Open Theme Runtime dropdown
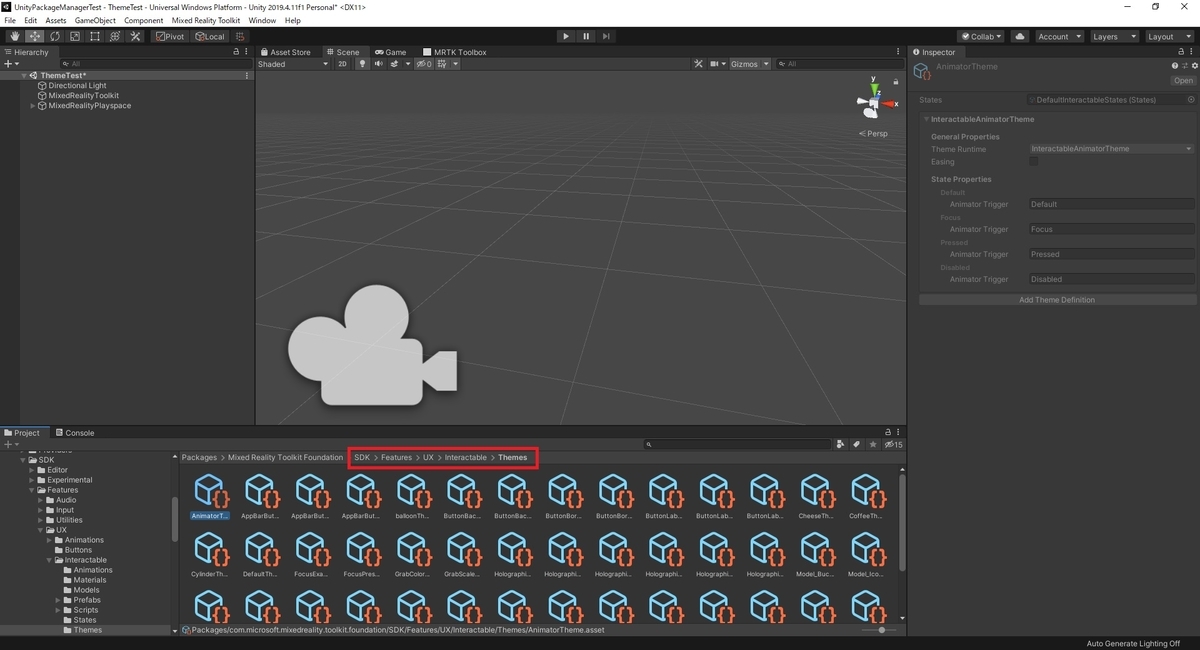Screen dimensions: 1200x650 1112,149
